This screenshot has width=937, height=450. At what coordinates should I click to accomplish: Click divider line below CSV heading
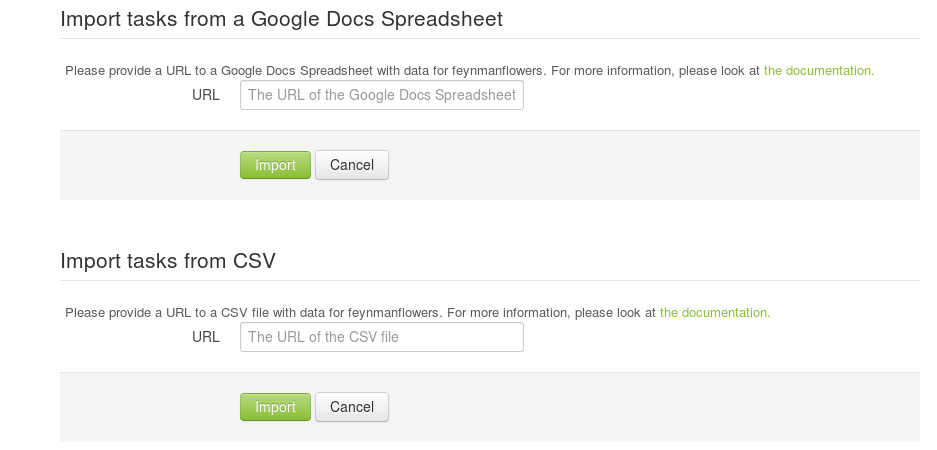(x=490, y=280)
